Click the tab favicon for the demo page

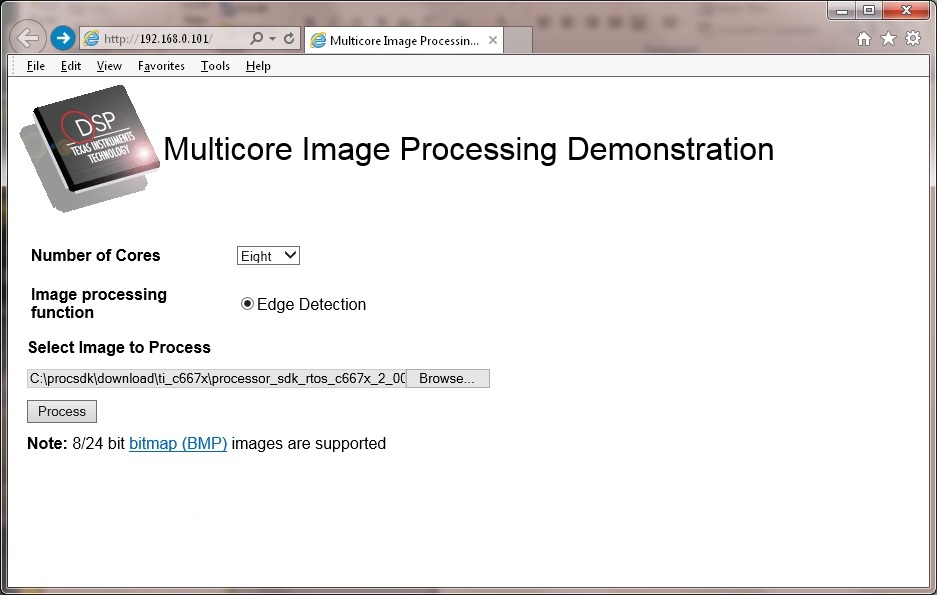point(318,41)
